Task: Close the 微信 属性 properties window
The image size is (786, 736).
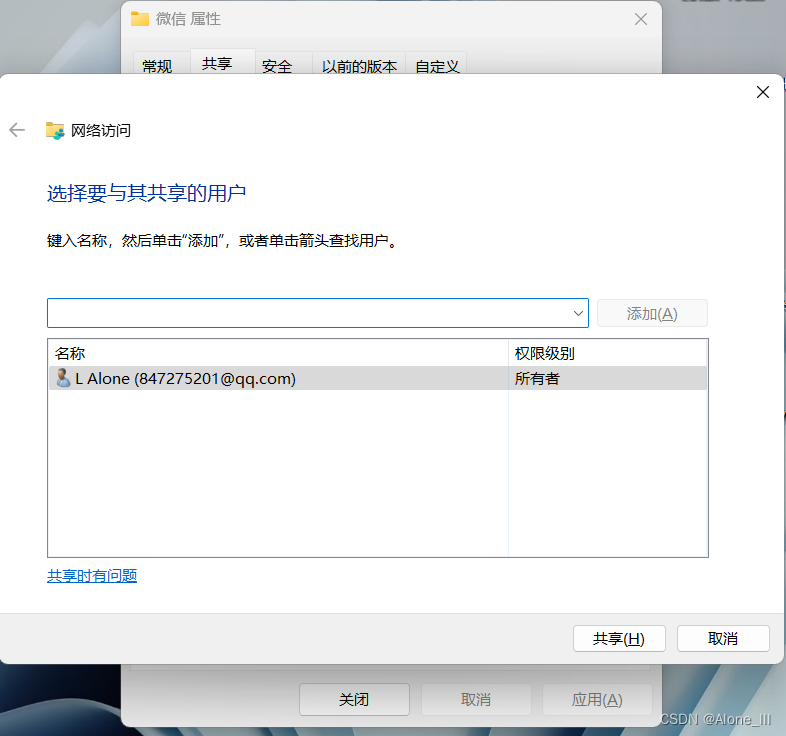Action: click(641, 19)
